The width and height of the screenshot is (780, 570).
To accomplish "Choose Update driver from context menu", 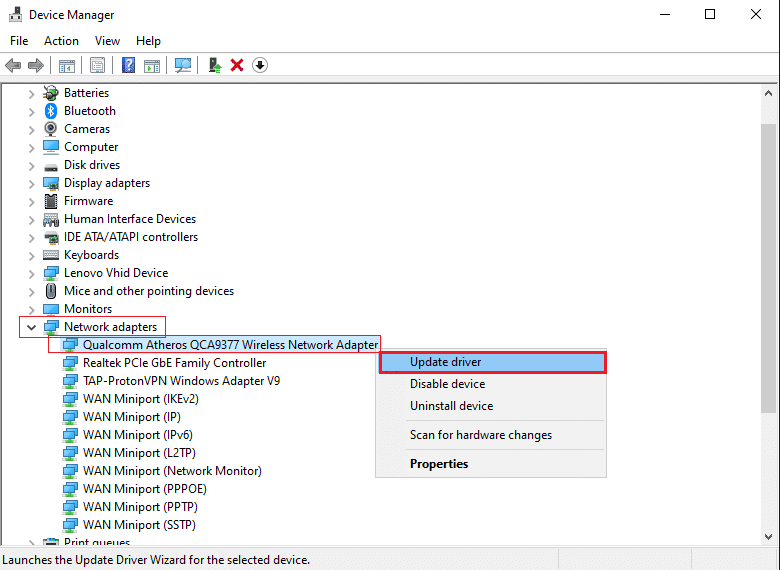I will (491, 362).
